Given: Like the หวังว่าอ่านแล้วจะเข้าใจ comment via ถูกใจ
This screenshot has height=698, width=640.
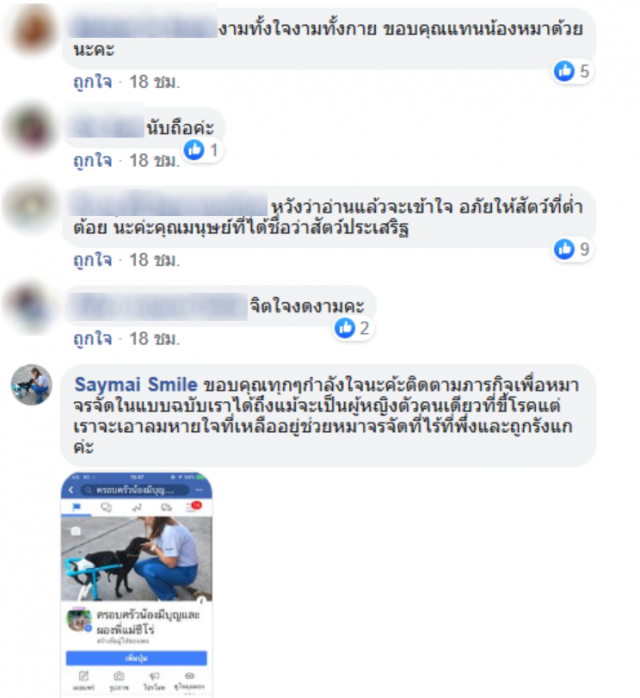Looking at the screenshot, I should coord(93,260).
